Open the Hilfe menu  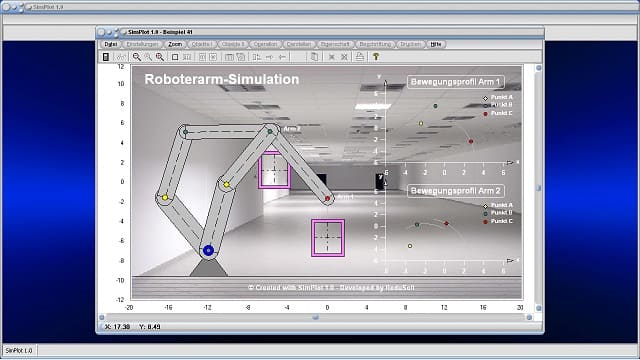[436, 44]
